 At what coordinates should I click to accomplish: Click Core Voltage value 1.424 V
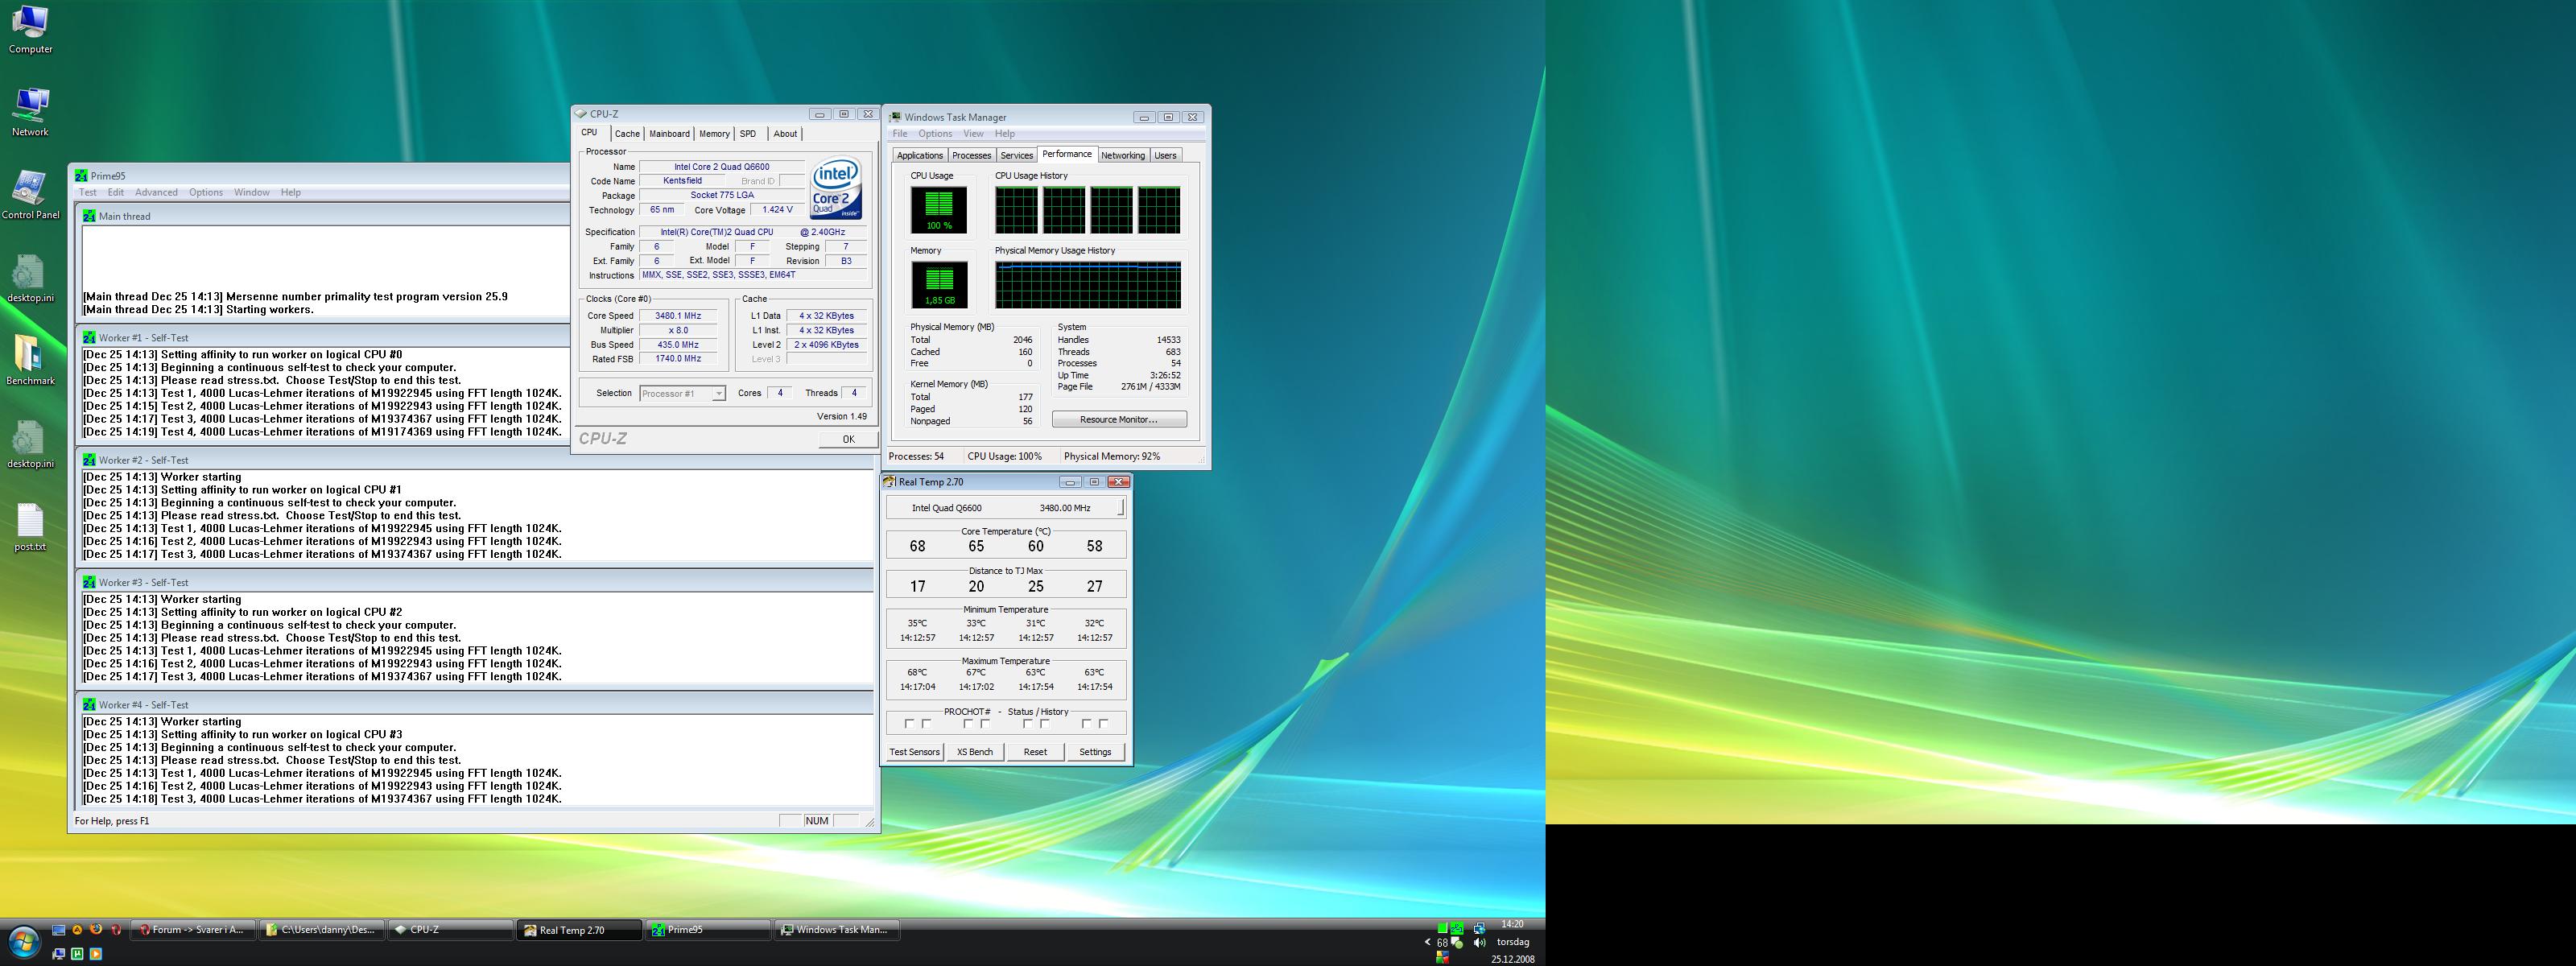point(777,210)
